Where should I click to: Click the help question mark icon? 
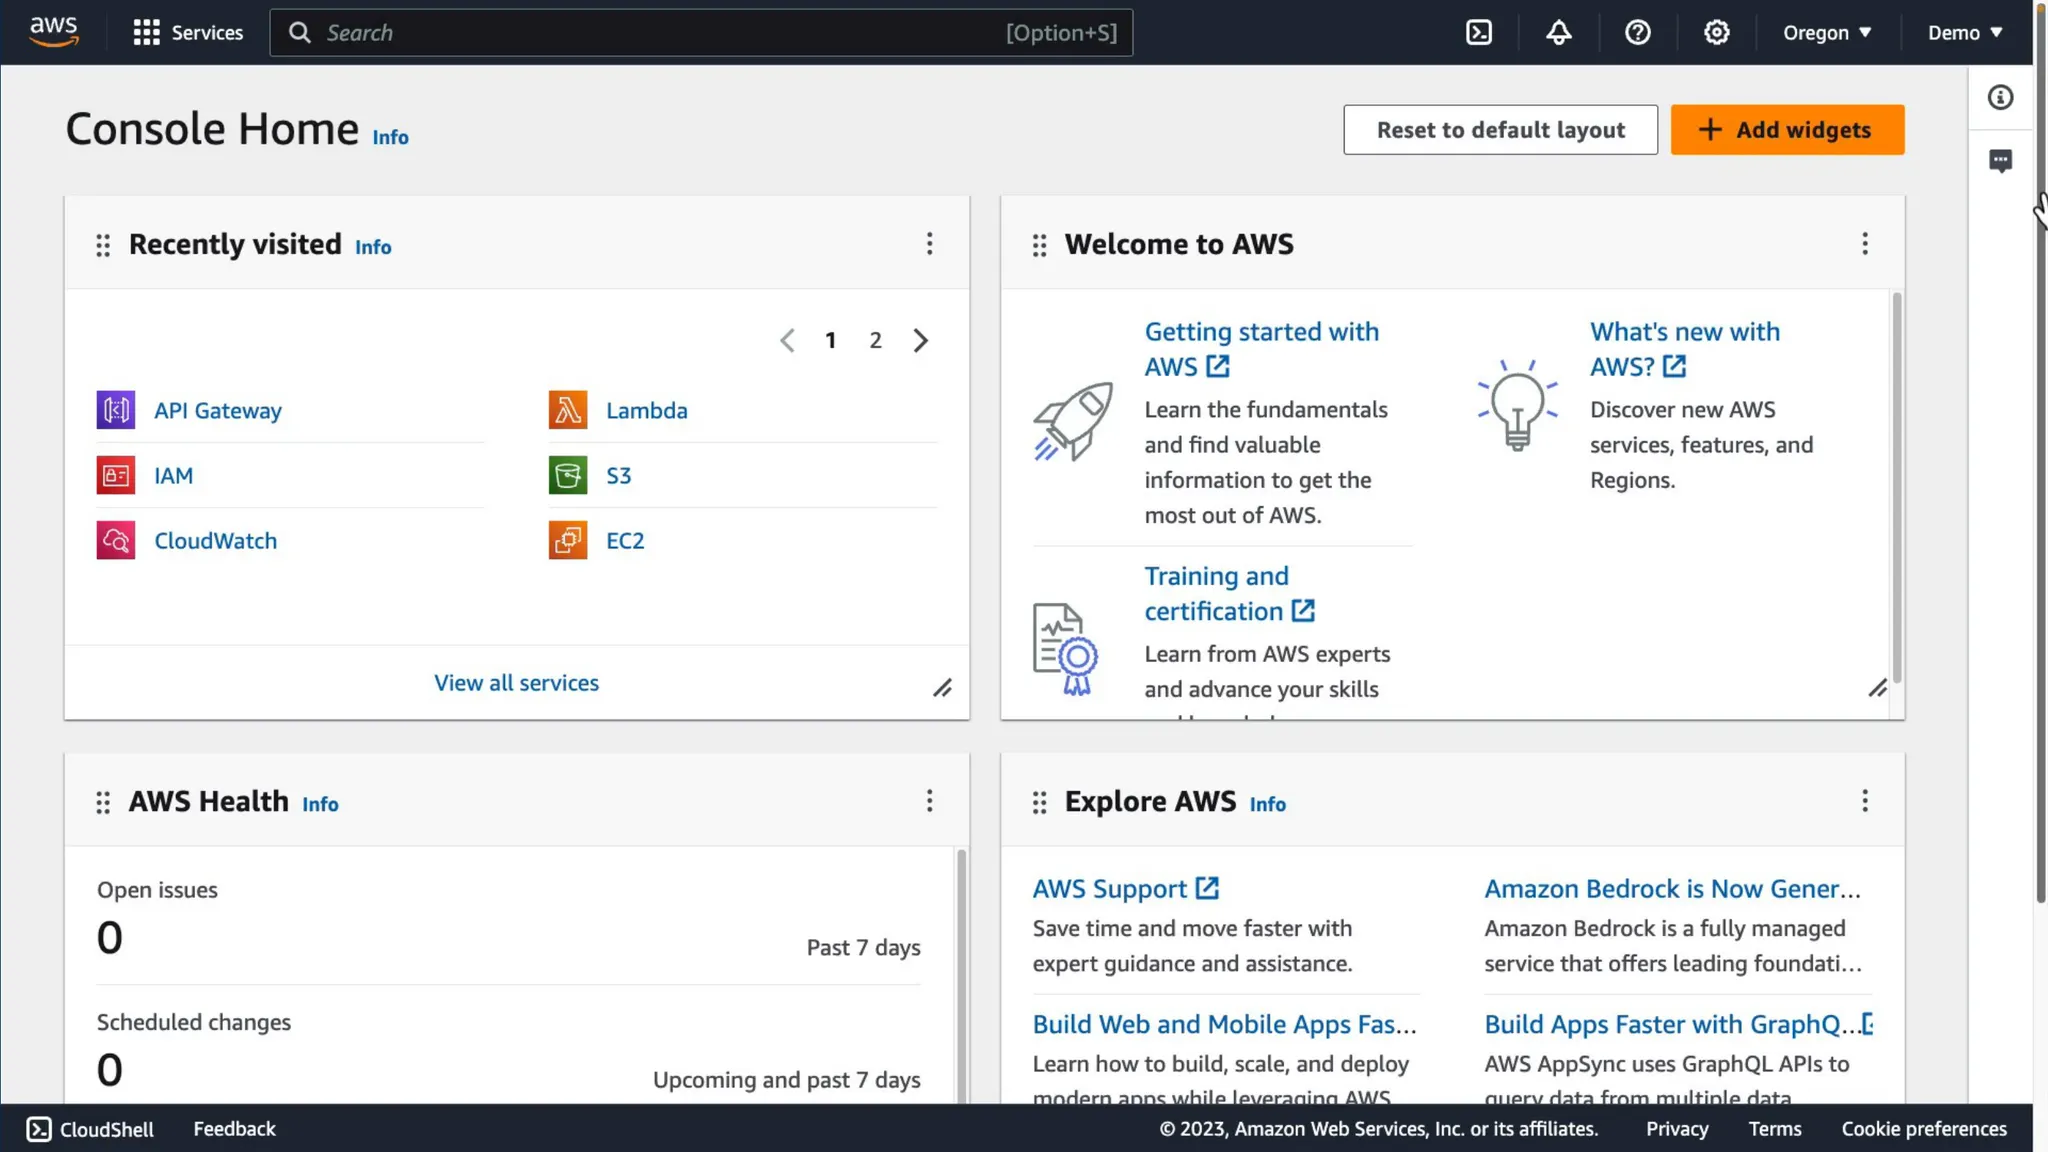(x=1637, y=33)
